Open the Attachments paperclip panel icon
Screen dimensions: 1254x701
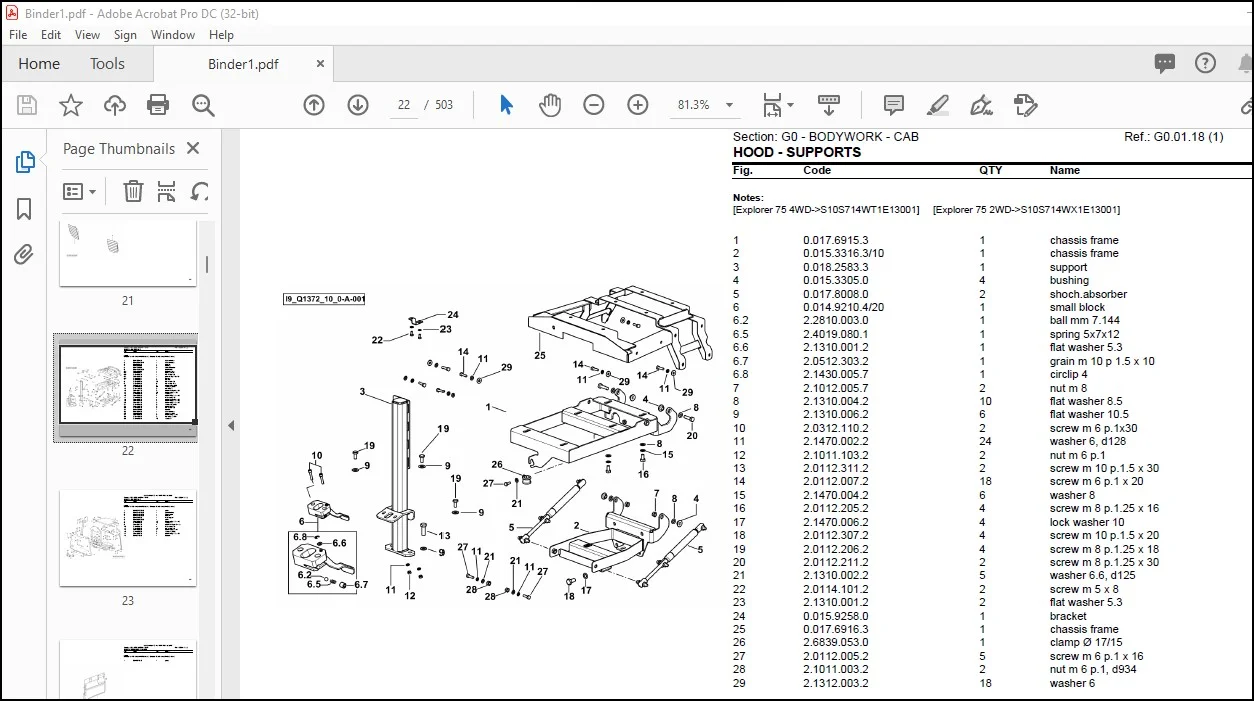point(24,255)
